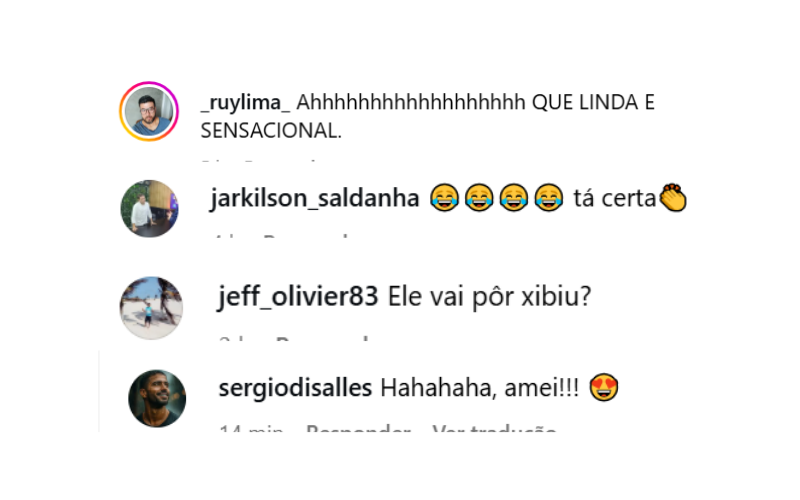Select the 'Ele vai pôr xibiu?' comment text
800x500 pixels.
489,296
